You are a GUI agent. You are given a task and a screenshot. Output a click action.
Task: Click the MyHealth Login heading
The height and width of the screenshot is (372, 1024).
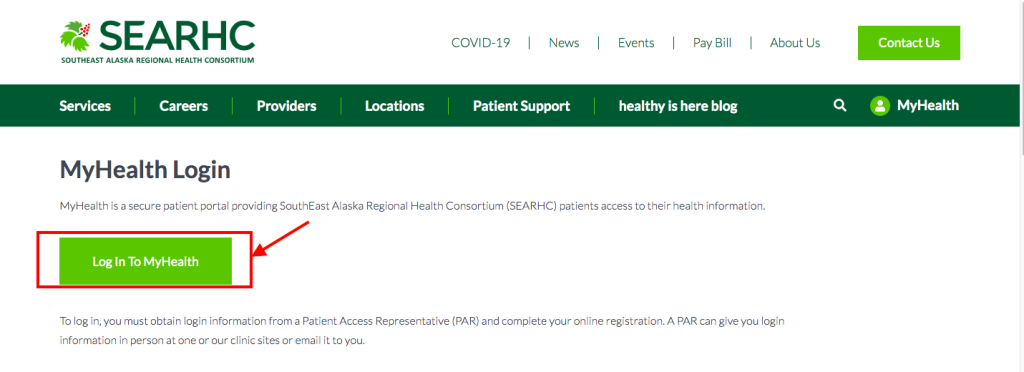pos(145,170)
